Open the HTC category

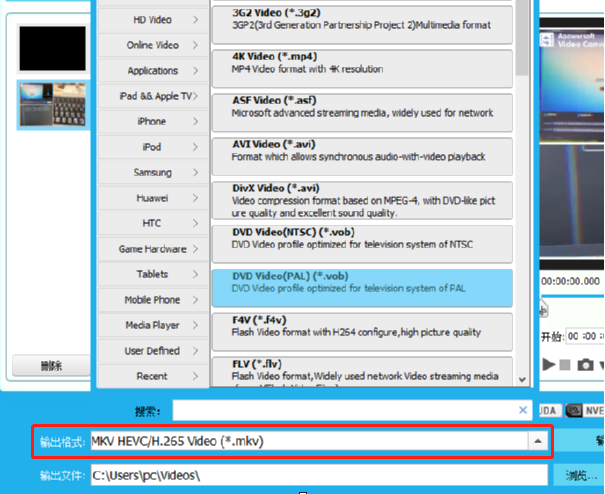153,223
